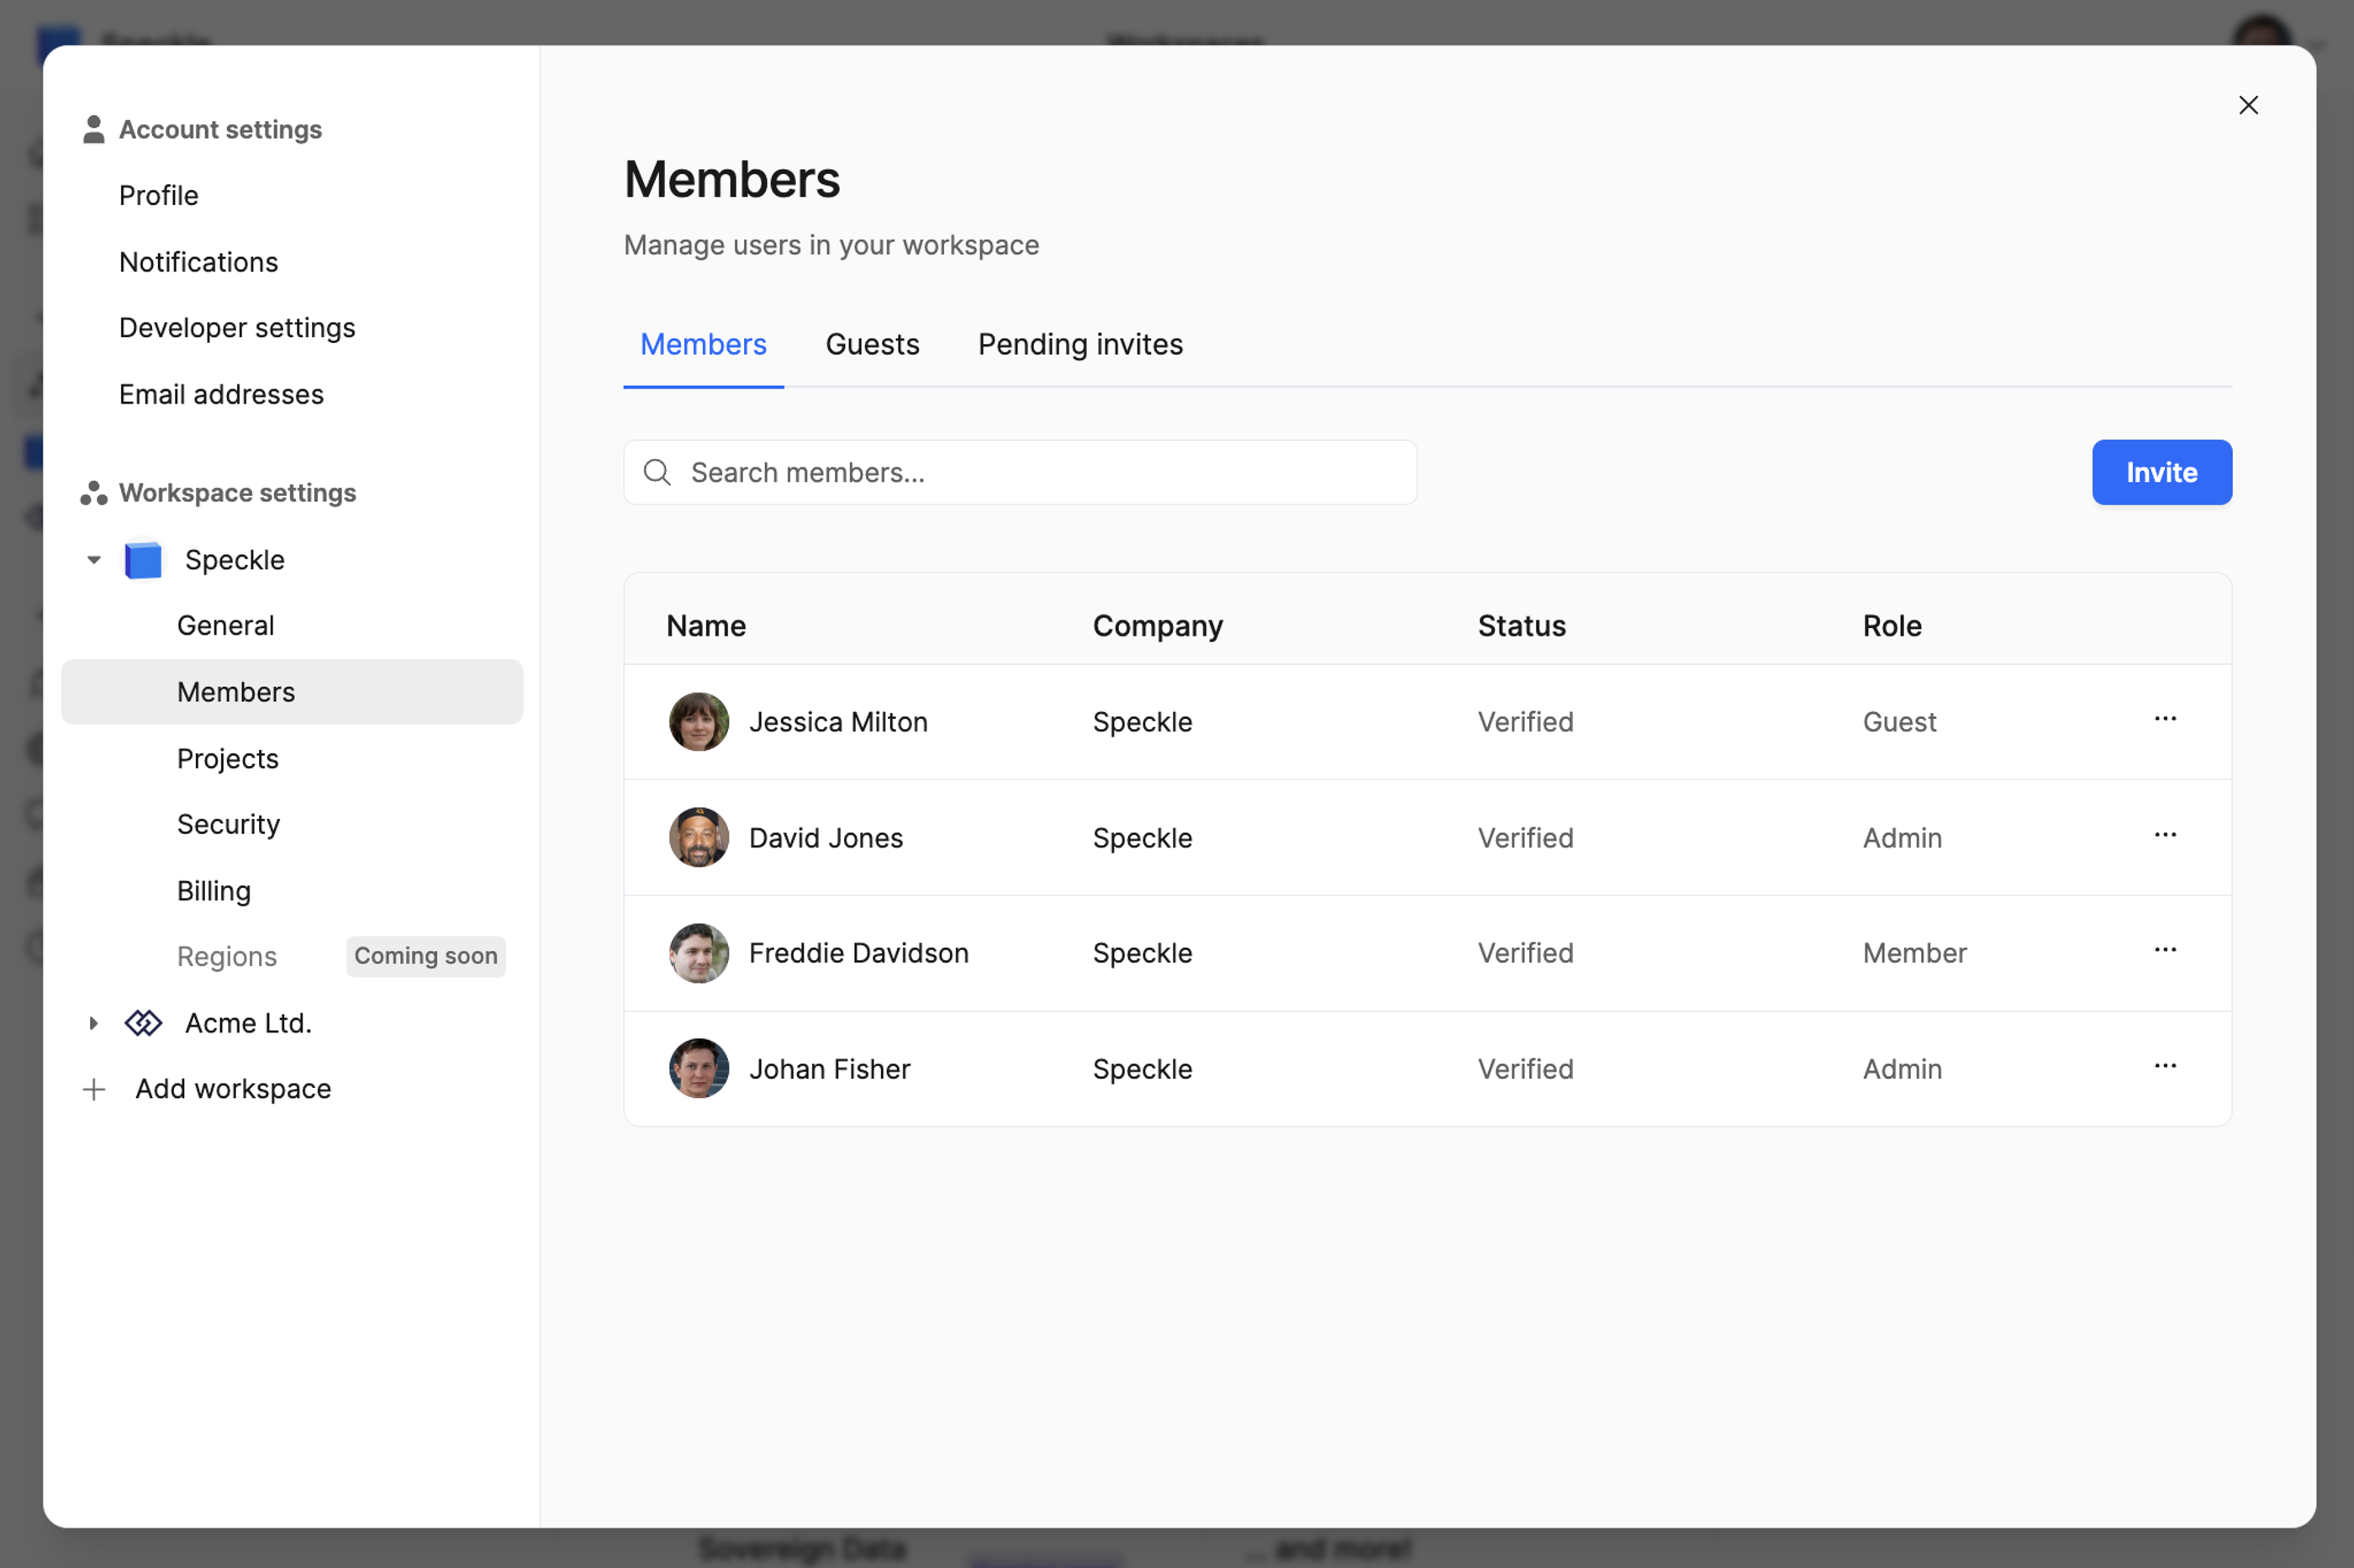Focus the Search members field

[x=1020, y=472]
